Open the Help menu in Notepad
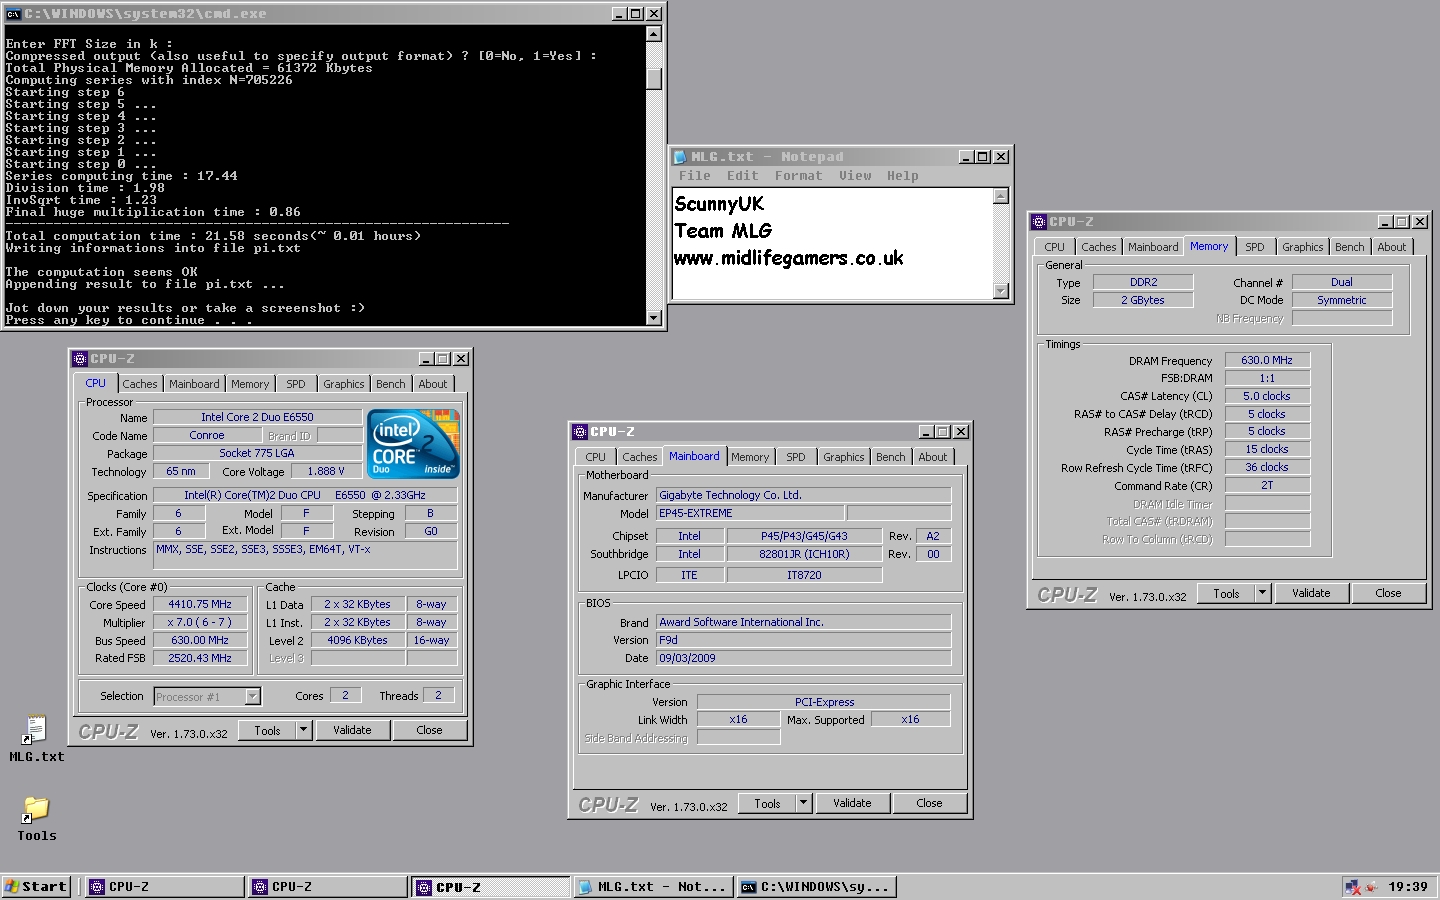 point(902,176)
